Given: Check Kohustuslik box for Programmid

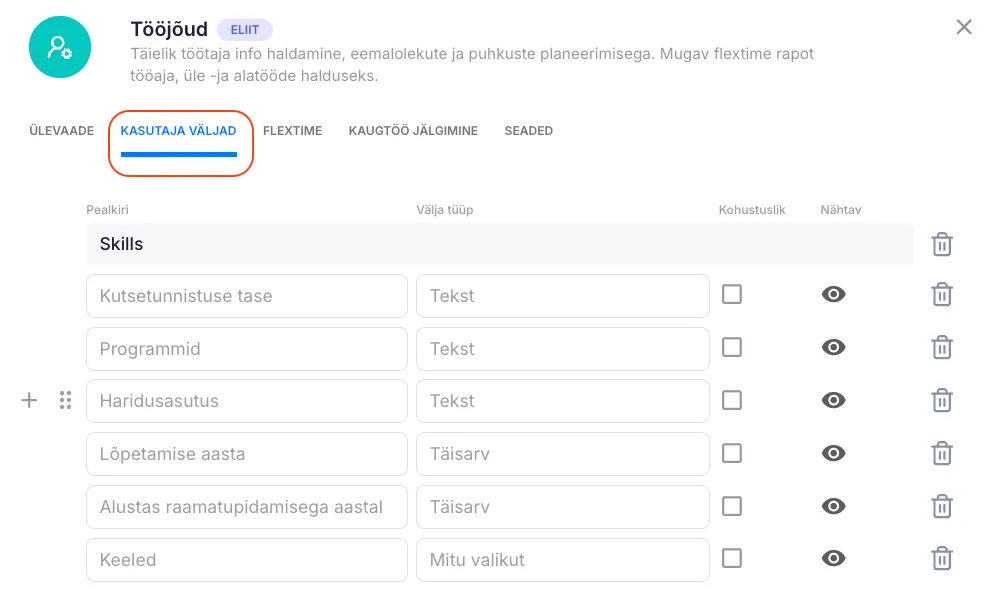Looking at the screenshot, I should (x=732, y=347).
